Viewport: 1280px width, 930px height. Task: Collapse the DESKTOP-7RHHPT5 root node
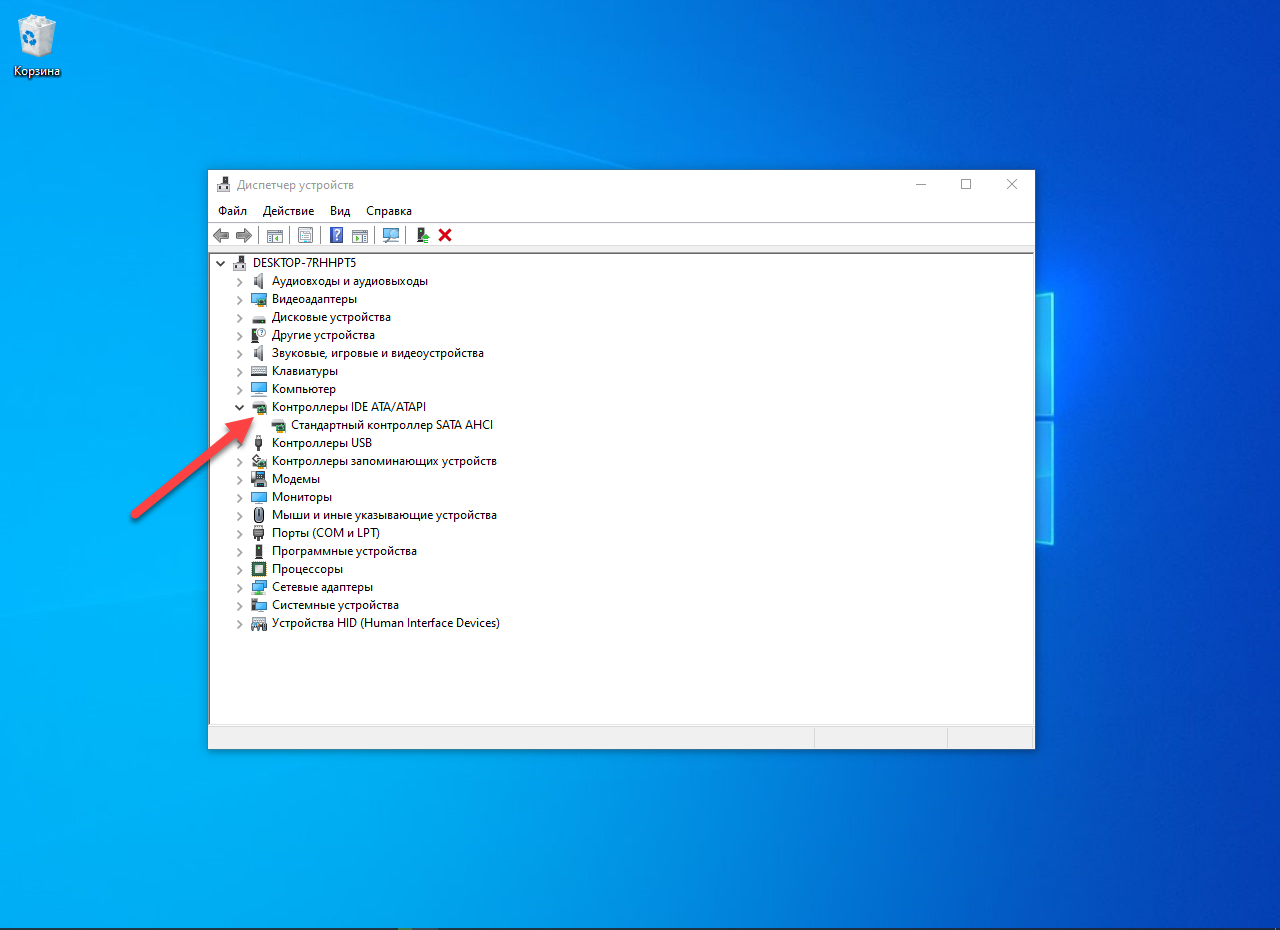(221, 263)
